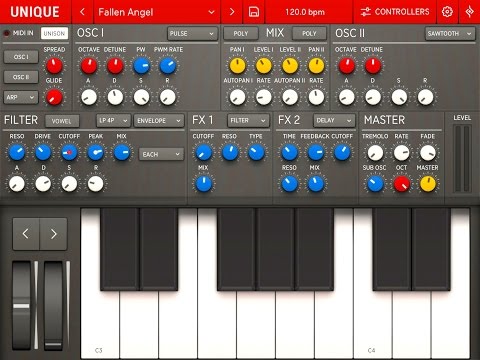Screen dimensions: 480x360
Task: Open the OSC II SAWTOOTH waveform dropdown
Action: click(450, 33)
